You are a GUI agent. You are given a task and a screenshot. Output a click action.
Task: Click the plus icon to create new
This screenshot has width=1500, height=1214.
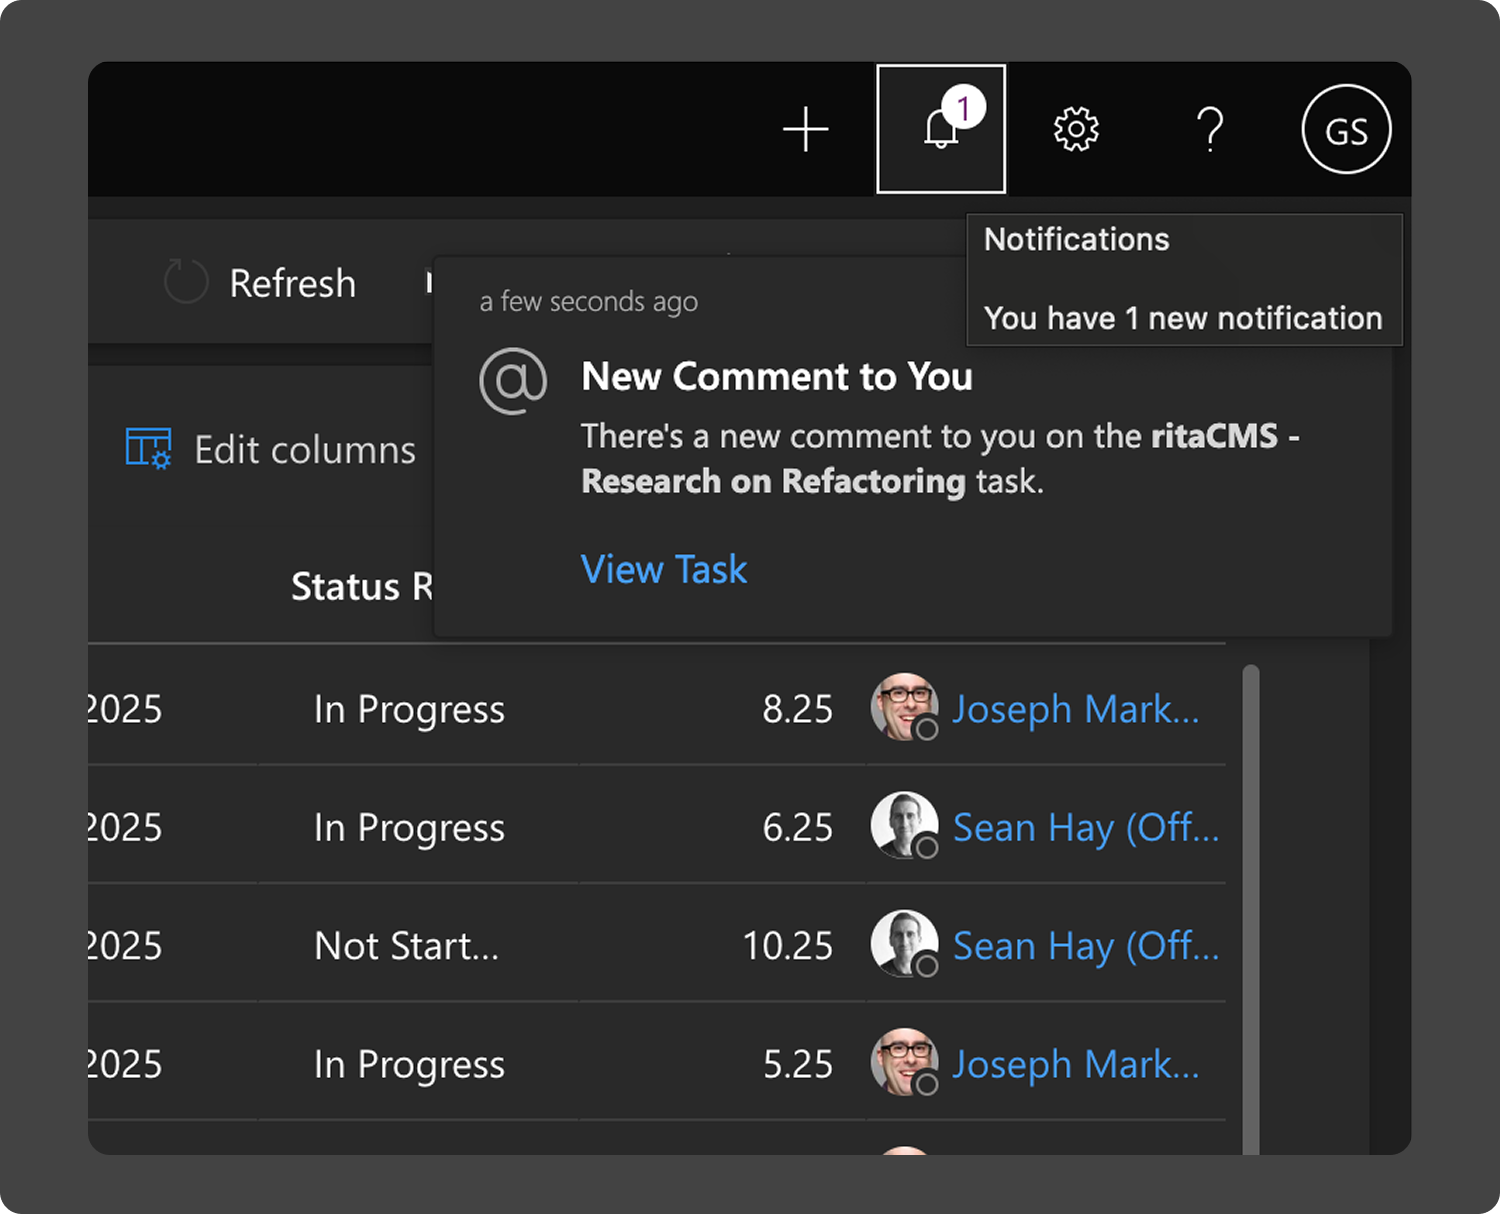[x=805, y=130]
